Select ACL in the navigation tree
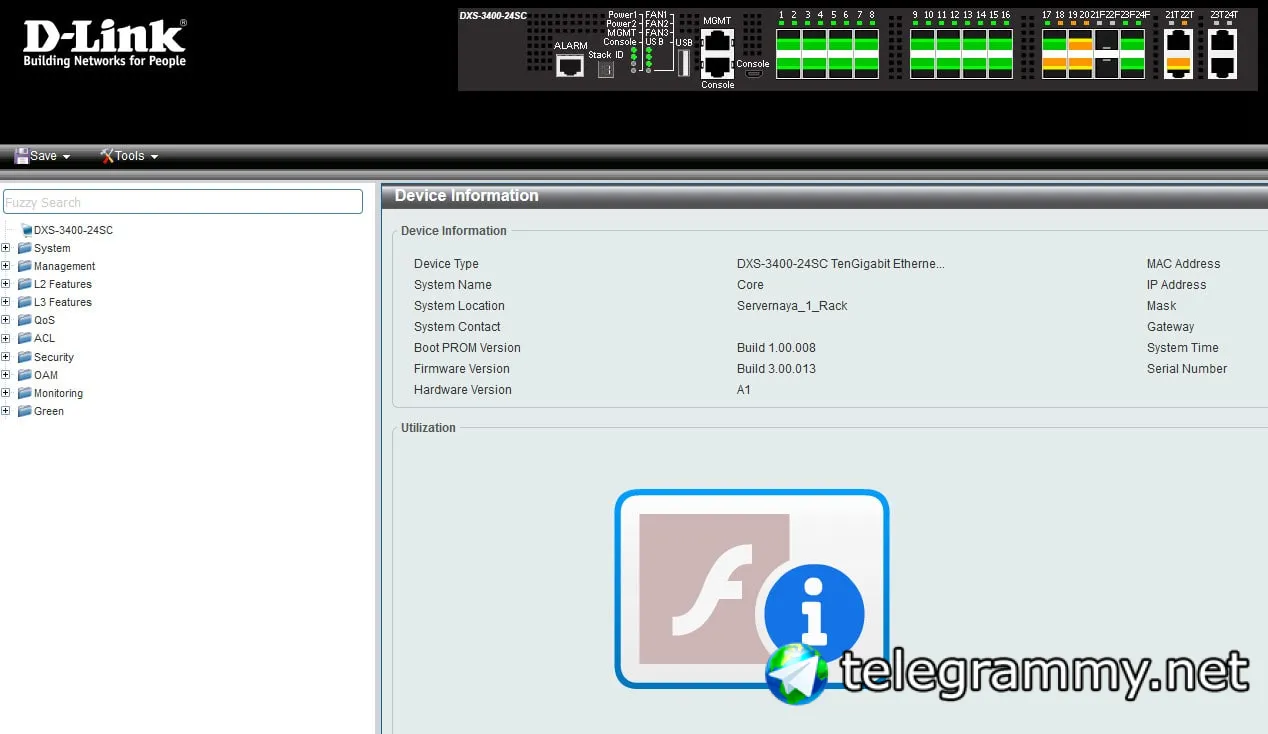1268x734 pixels. (x=44, y=339)
